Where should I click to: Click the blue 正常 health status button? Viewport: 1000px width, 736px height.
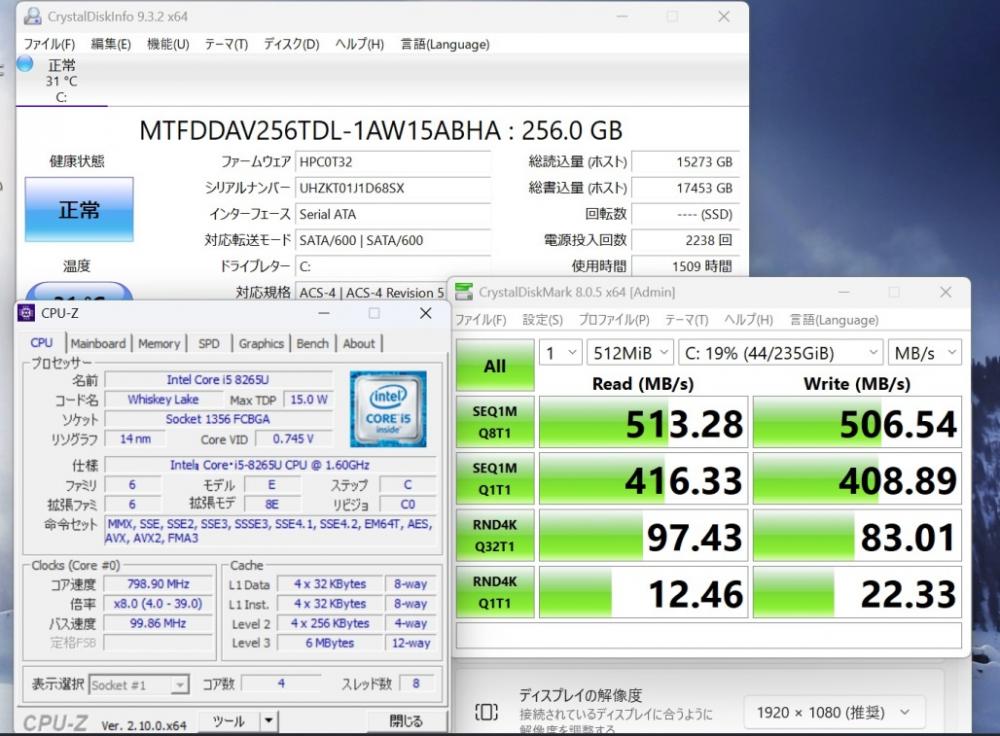[x=79, y=210]
